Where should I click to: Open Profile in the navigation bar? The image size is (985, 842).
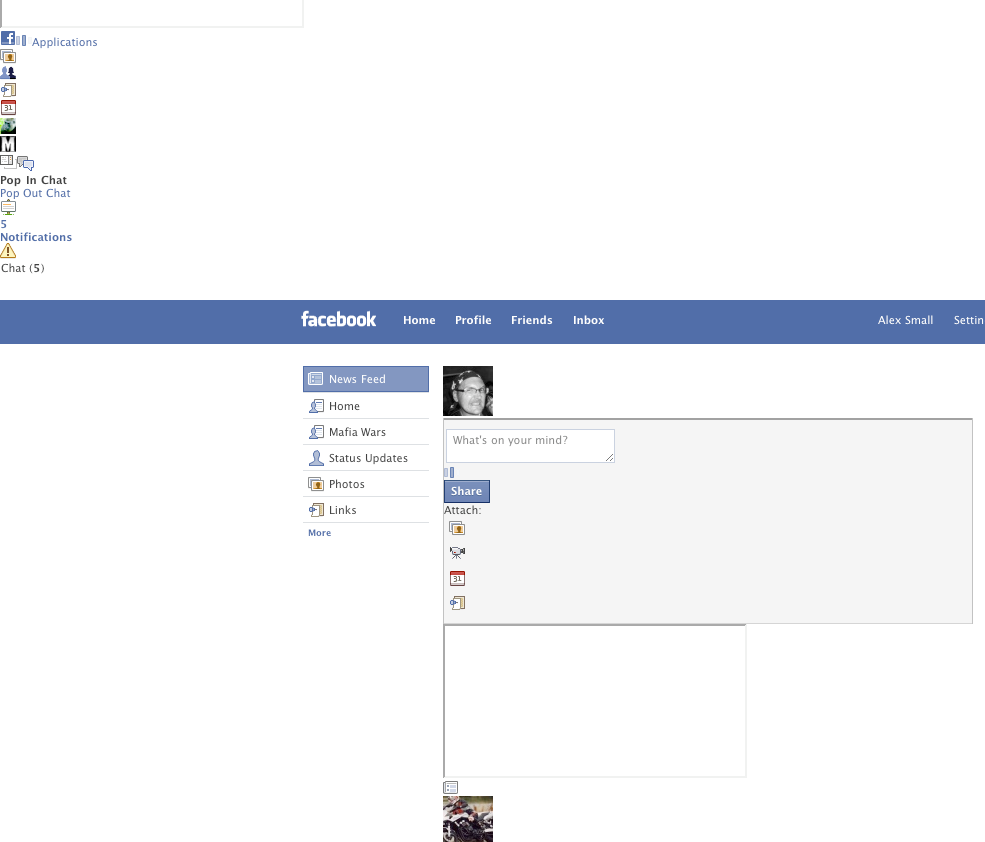[x=473, y=320]
